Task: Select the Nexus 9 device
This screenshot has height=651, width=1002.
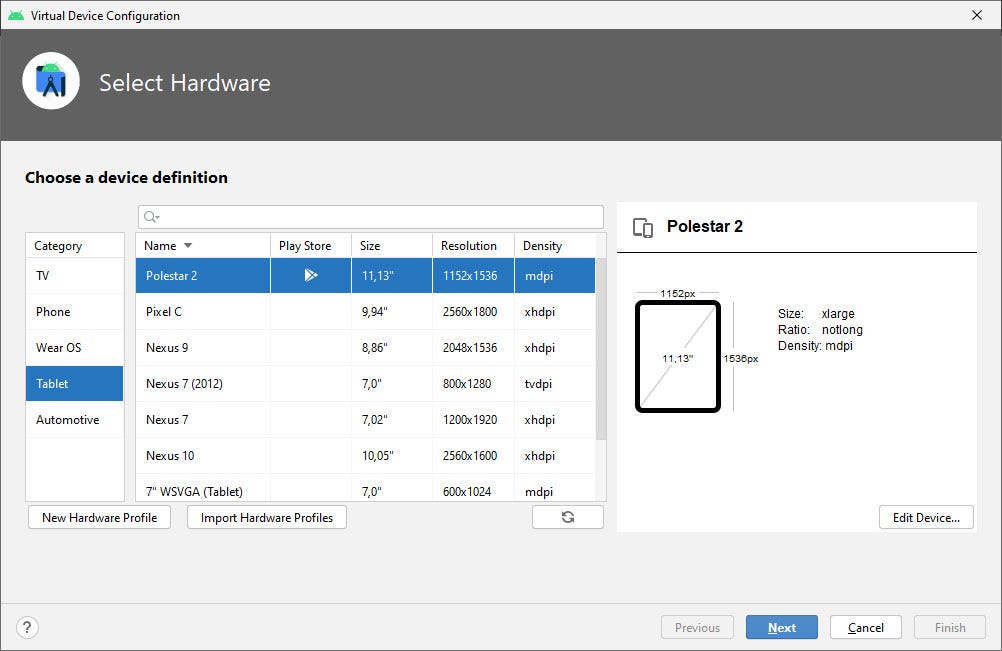Action: (x=366, y=348)
